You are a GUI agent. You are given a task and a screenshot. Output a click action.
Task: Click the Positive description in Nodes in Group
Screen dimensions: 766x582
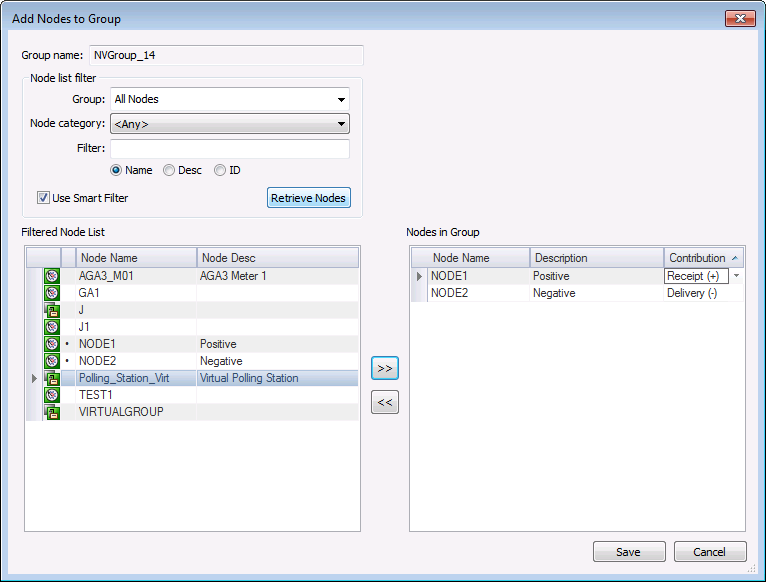[551, 276]
